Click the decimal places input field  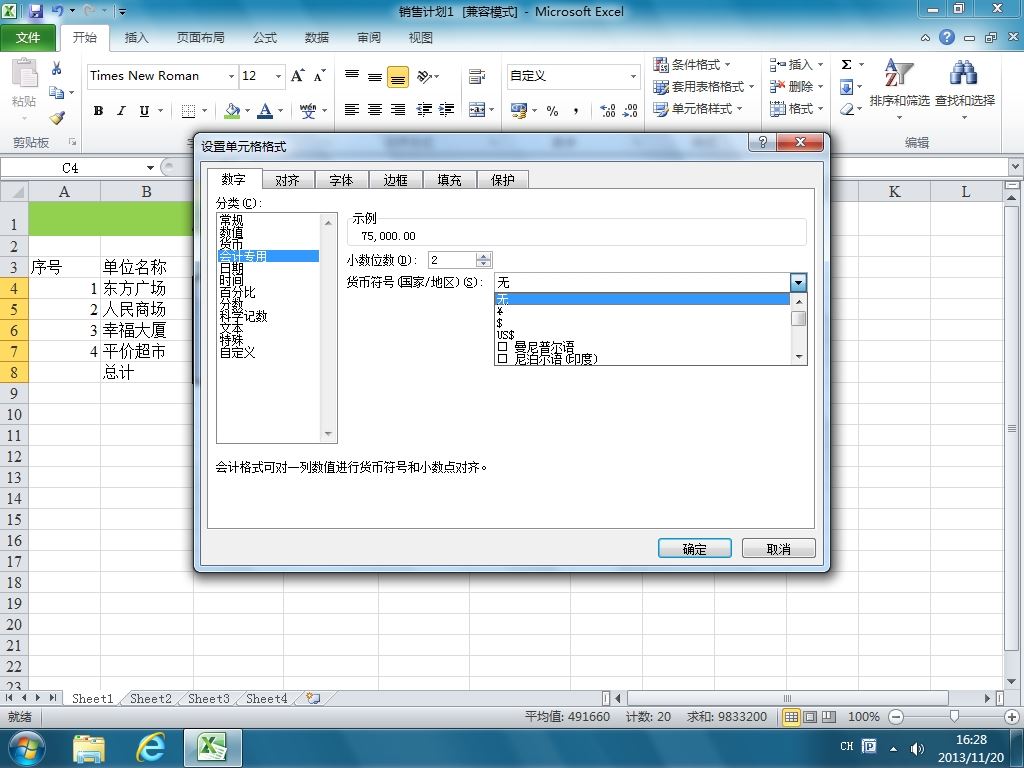point(452,260)
